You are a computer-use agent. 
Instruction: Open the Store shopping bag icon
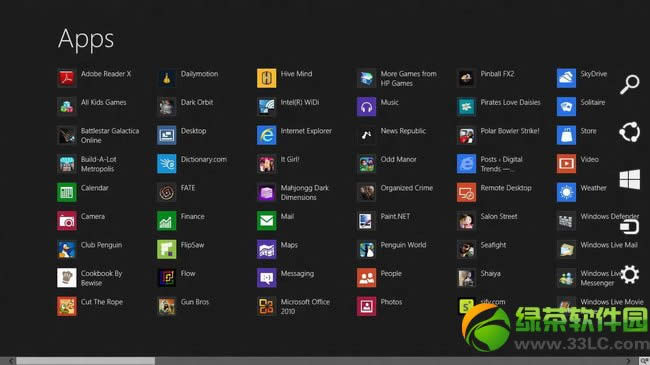pyautogui.click(x=566, y=135)
